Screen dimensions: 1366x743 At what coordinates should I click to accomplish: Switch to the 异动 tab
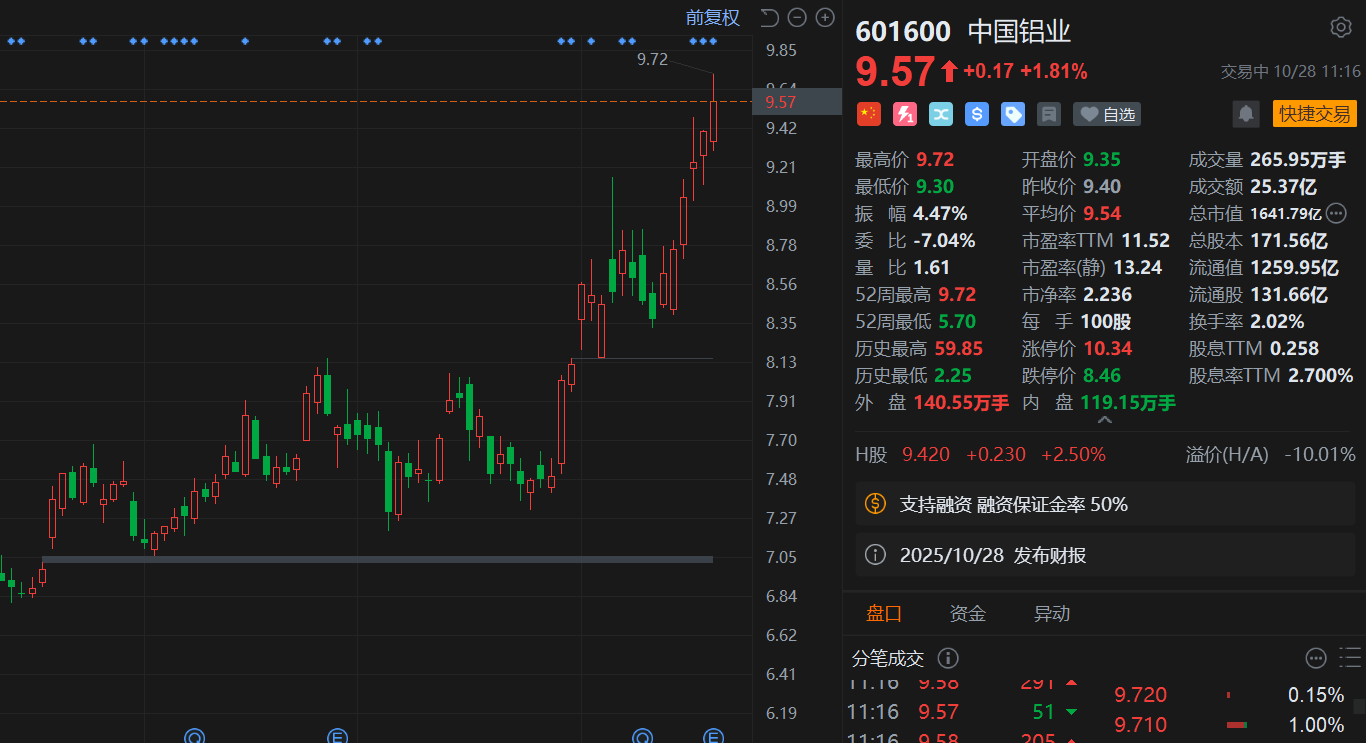coord(1051,613)
